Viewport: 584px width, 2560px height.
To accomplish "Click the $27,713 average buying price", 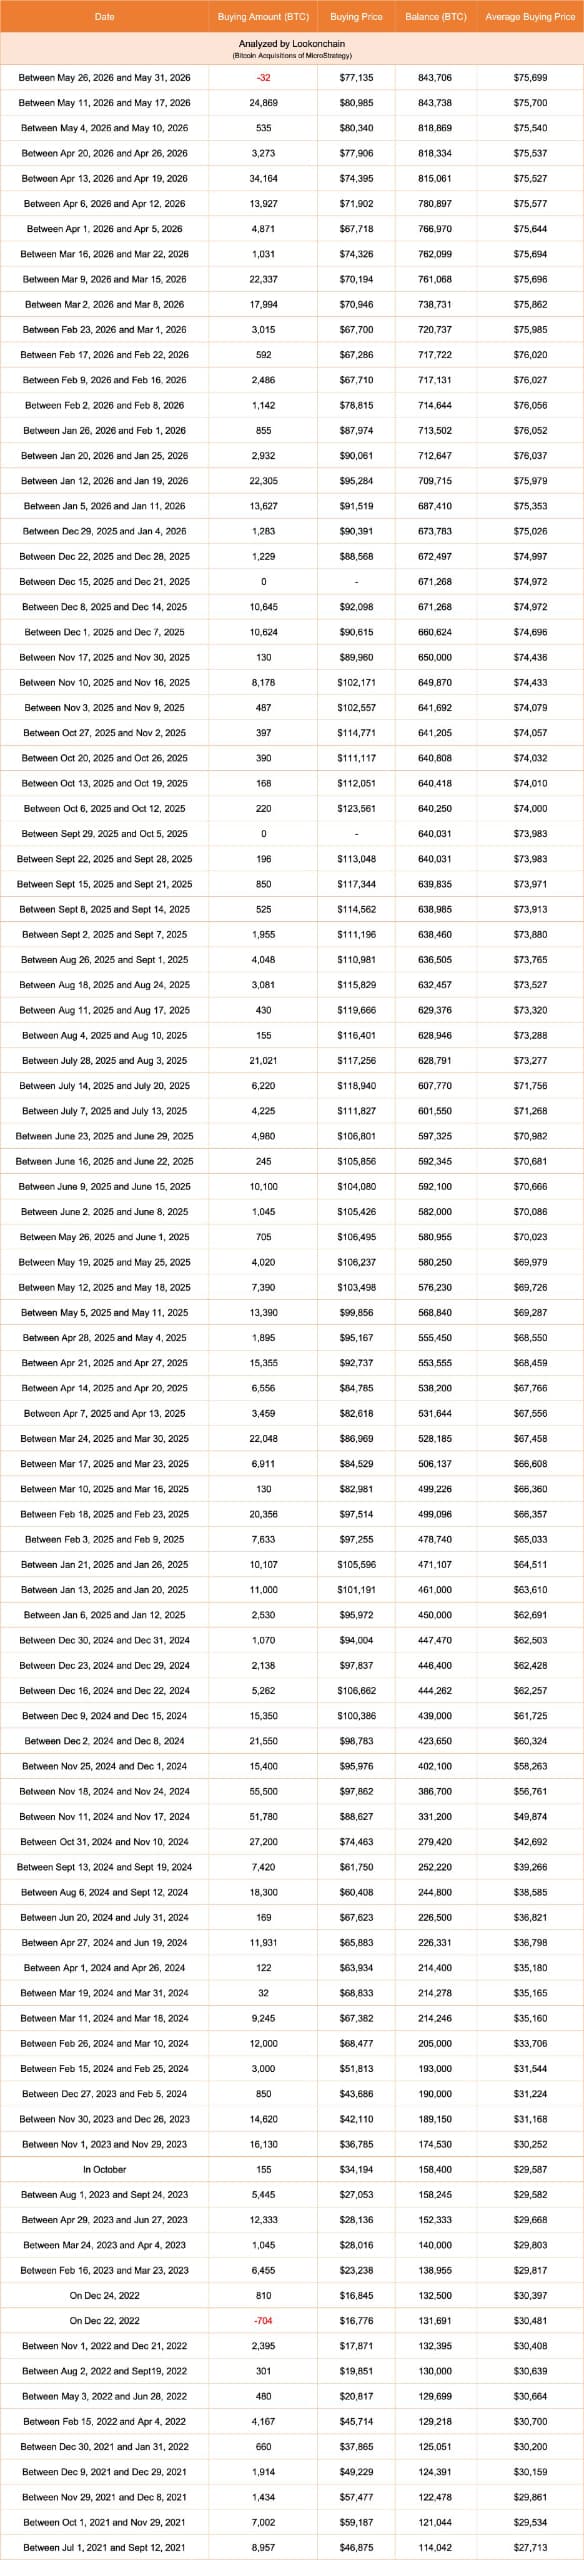I will 530,2547.
